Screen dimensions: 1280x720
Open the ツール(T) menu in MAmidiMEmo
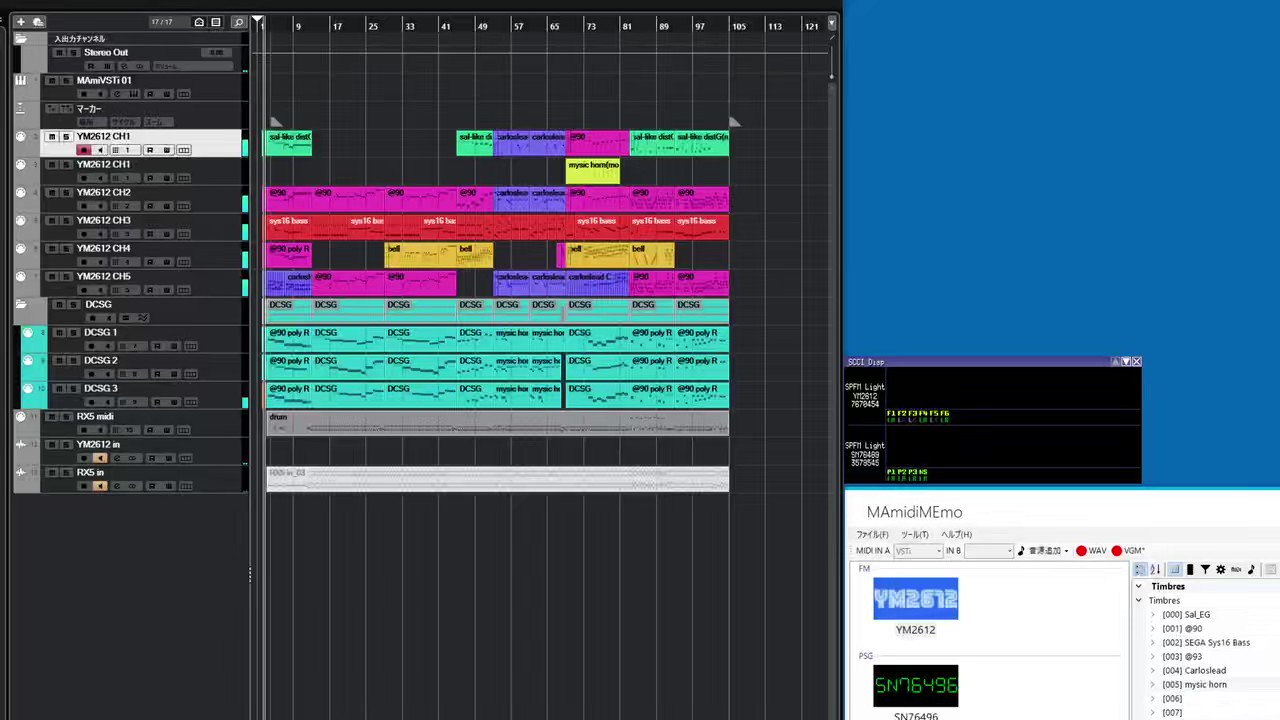[914, 534]
